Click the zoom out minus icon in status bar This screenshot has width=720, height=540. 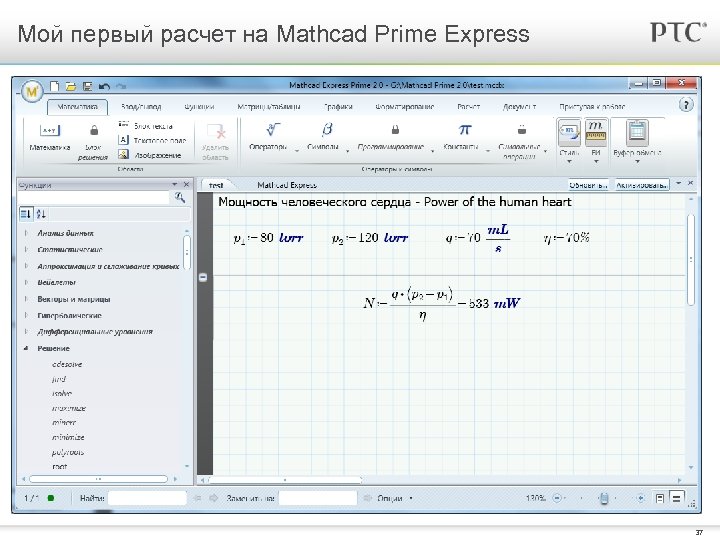tap(557, 498)
